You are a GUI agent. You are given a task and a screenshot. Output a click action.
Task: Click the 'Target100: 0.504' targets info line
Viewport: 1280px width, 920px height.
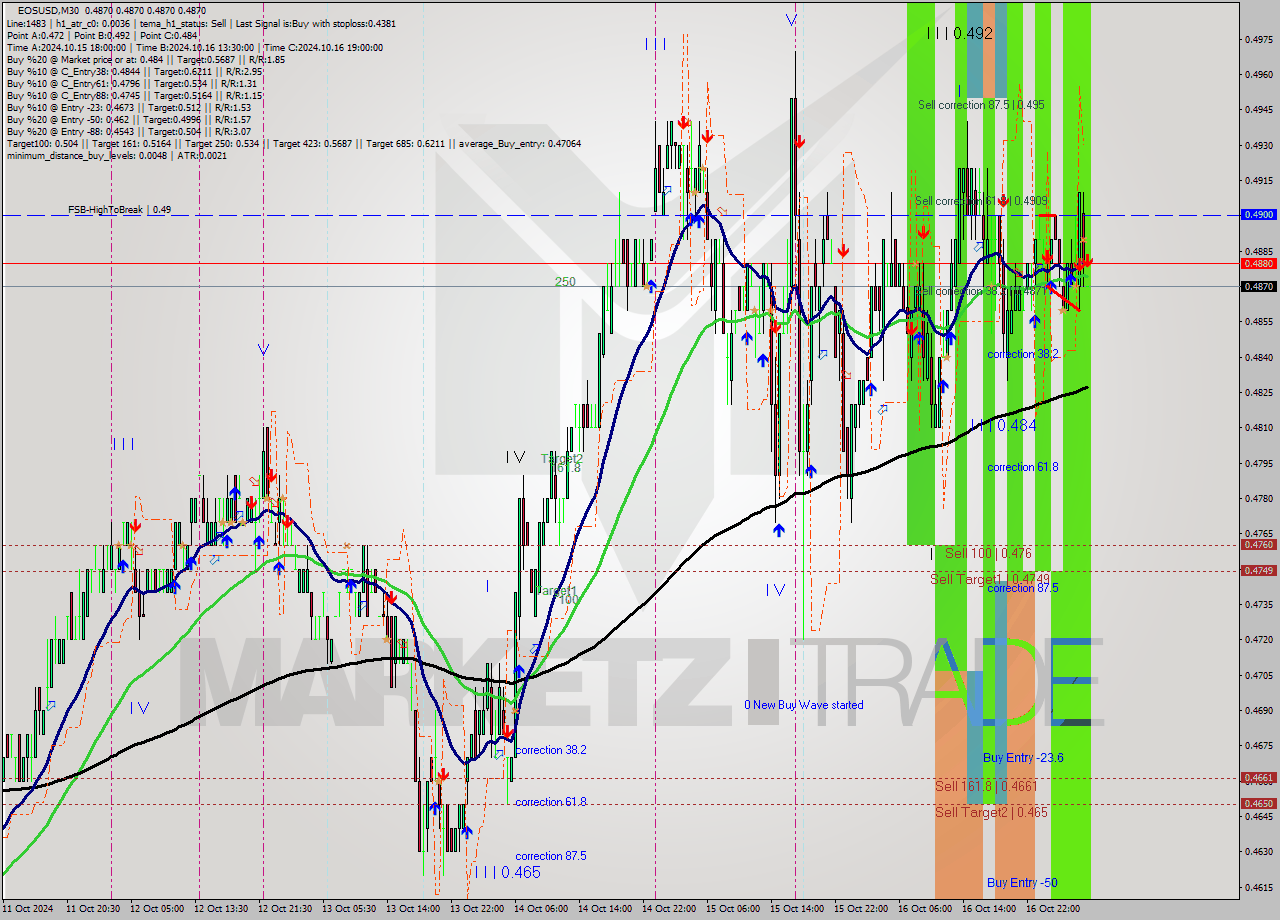pos(293,143)
